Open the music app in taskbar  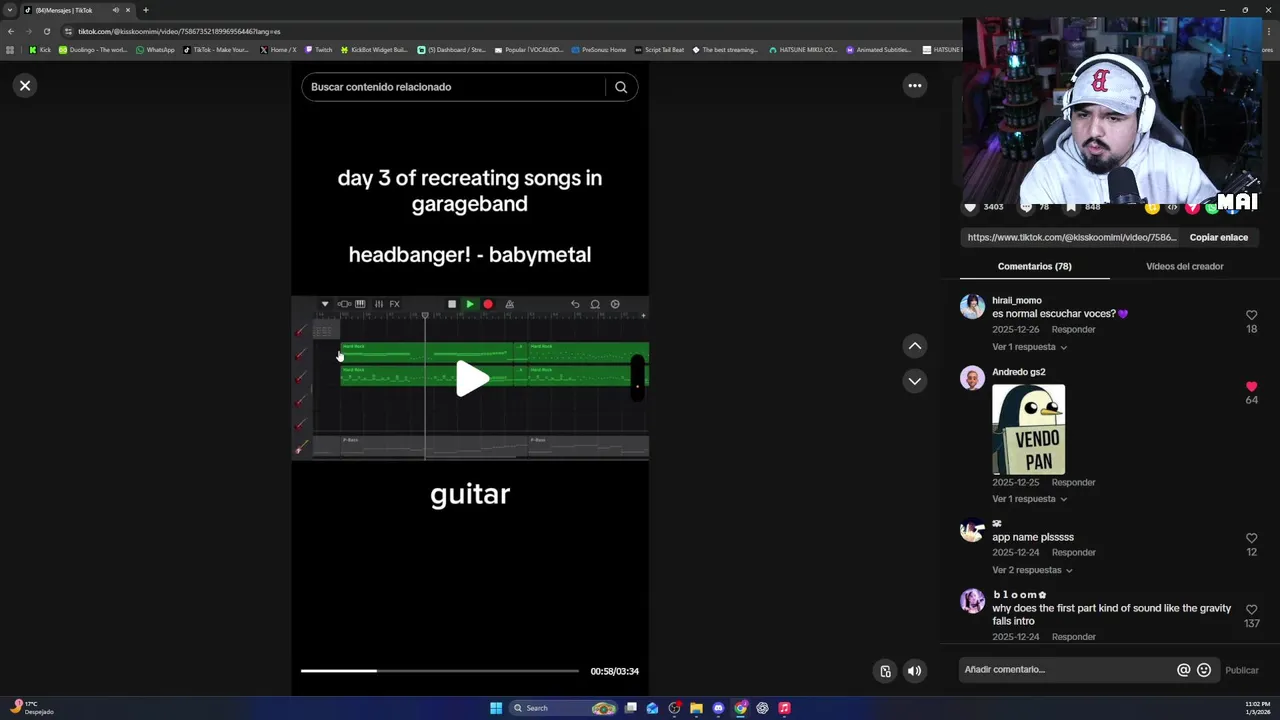click(x=784, y=708)
